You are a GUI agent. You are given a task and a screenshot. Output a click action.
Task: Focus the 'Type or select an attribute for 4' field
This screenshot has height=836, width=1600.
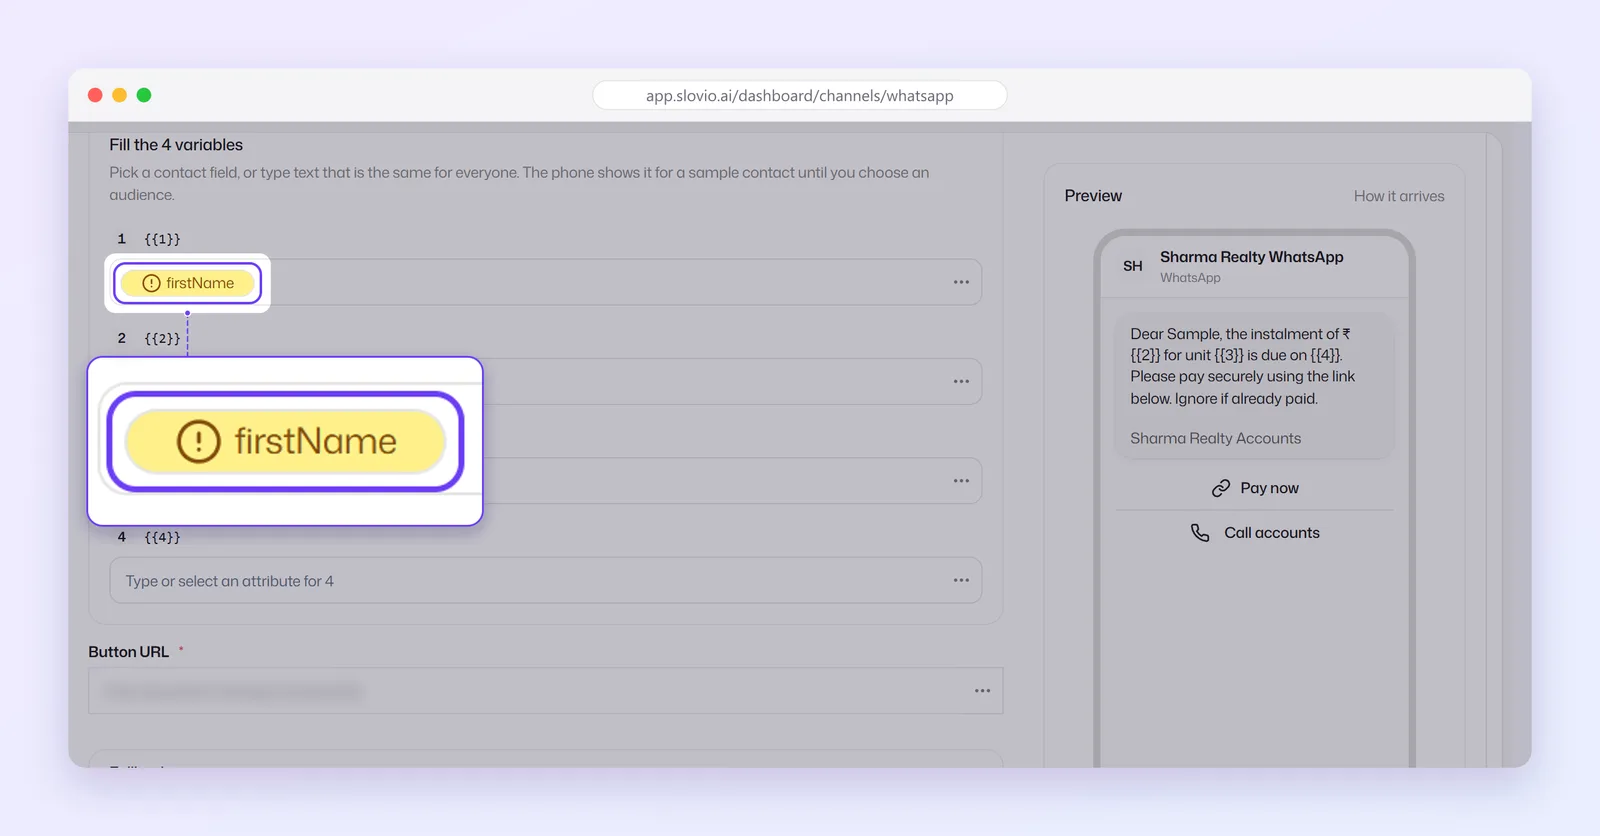(546, 581)
